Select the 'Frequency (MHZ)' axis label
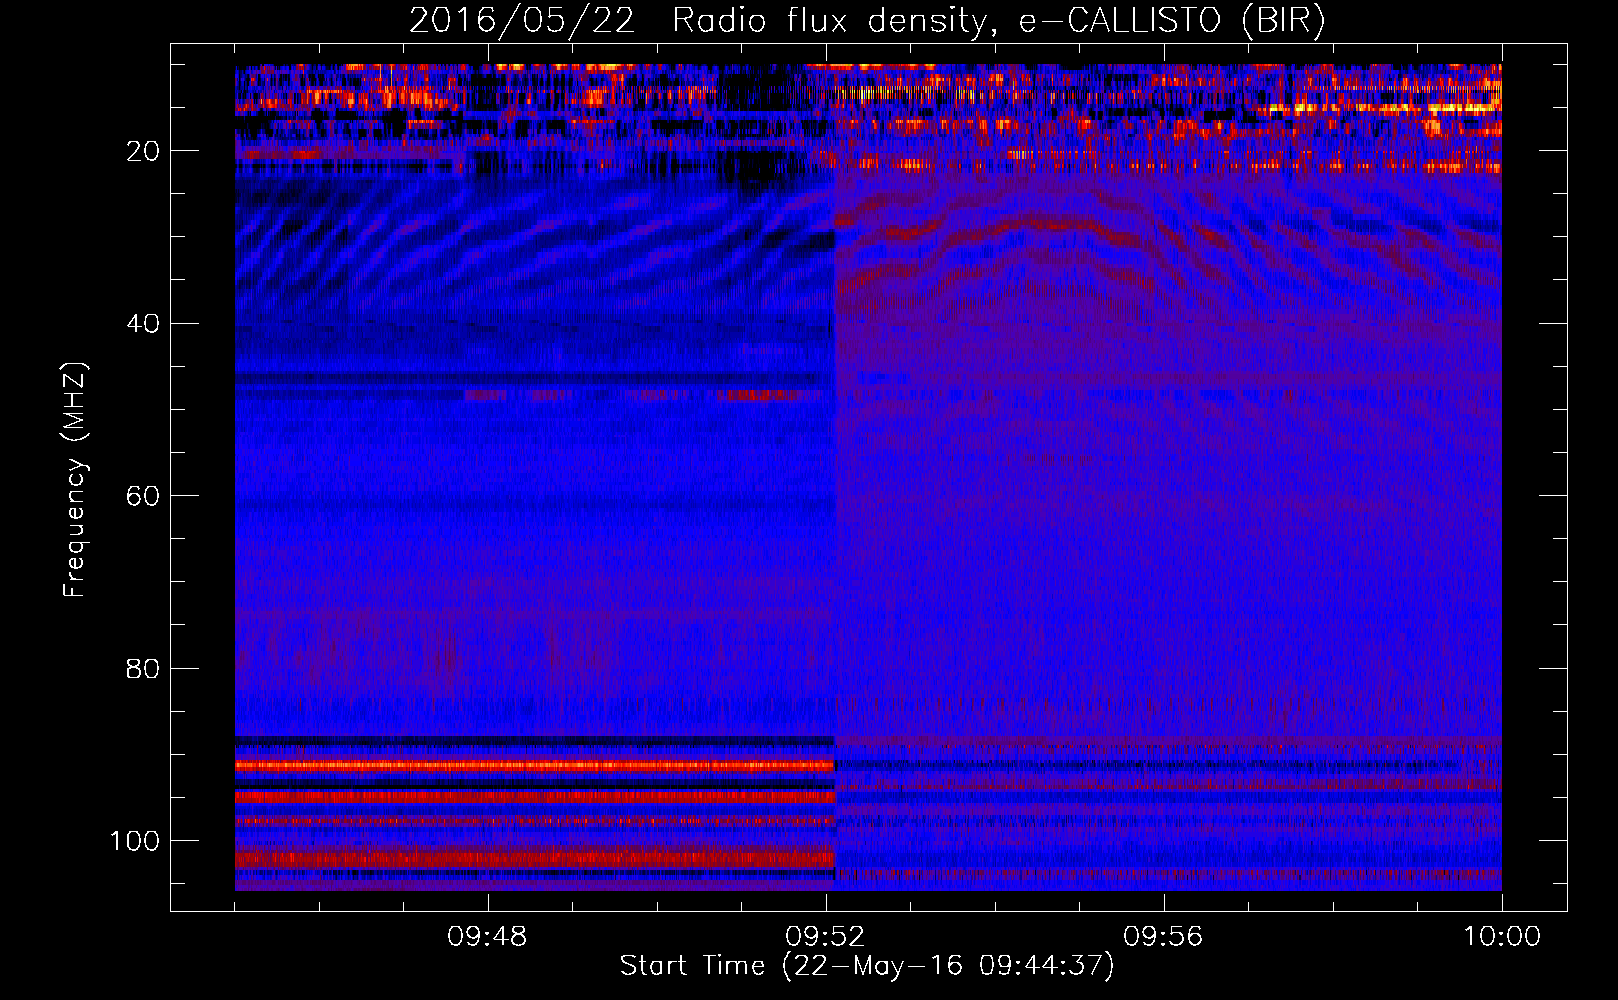Screen dimensions: 1618x1000 (75, 480)
